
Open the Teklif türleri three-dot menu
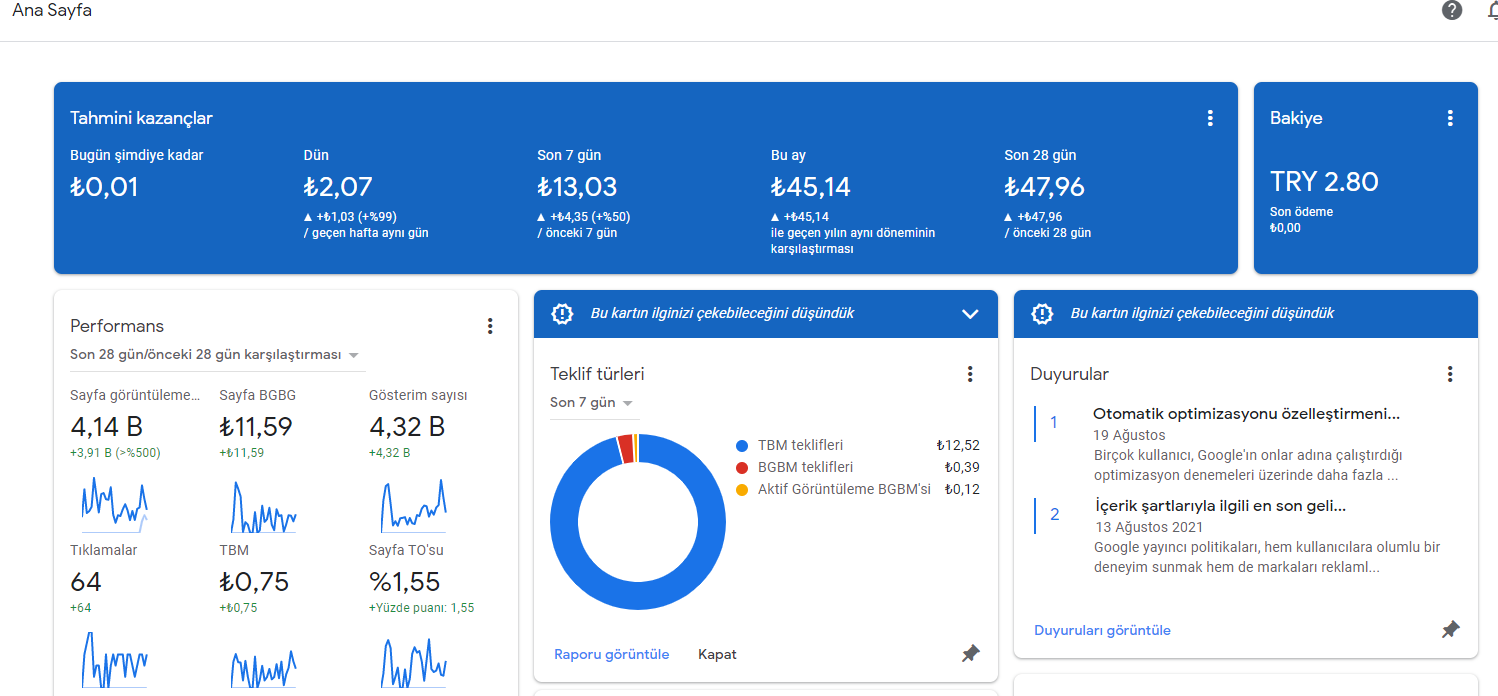coord(970,374)
